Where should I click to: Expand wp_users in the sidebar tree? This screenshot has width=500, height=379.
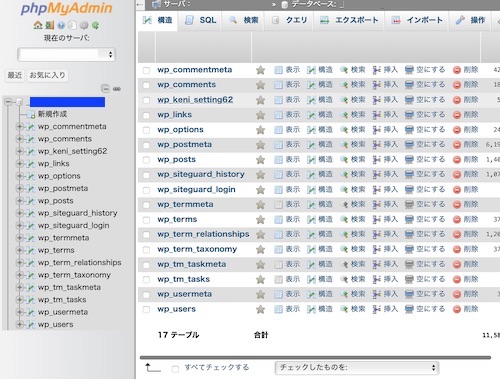pos(19,325)
